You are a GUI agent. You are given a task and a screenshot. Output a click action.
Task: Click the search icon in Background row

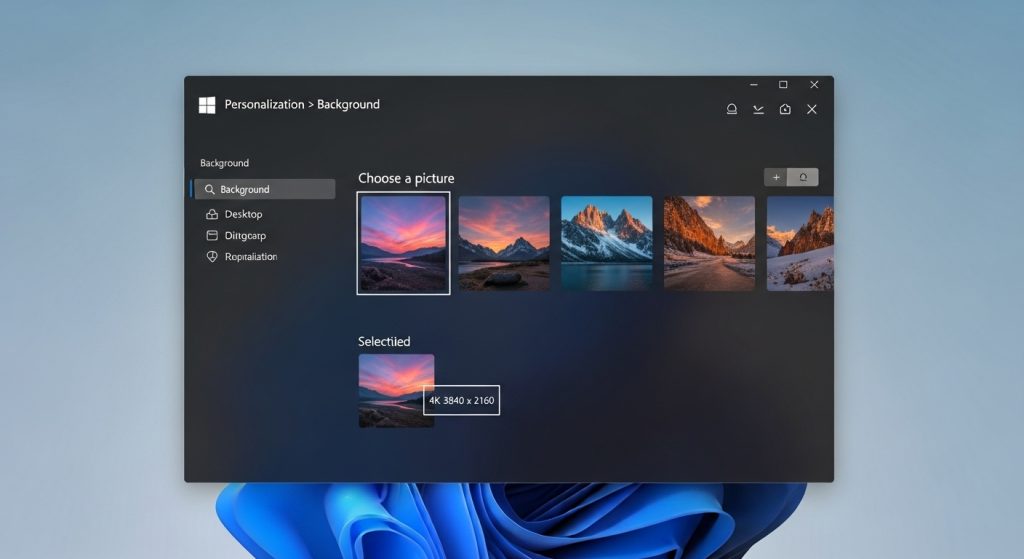(x=210, y=189)
